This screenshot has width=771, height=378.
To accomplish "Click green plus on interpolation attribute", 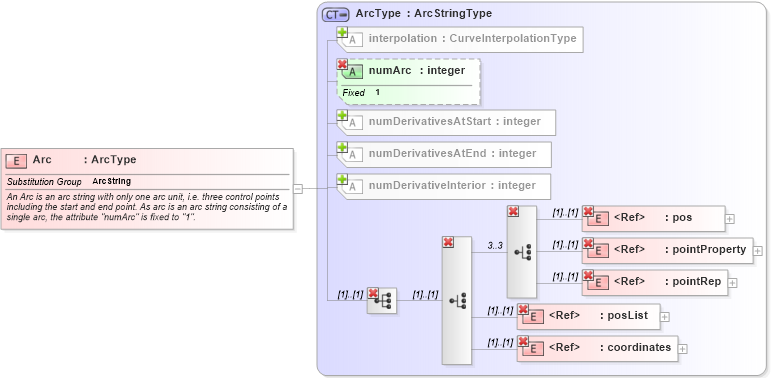I will tap(342, 32).
